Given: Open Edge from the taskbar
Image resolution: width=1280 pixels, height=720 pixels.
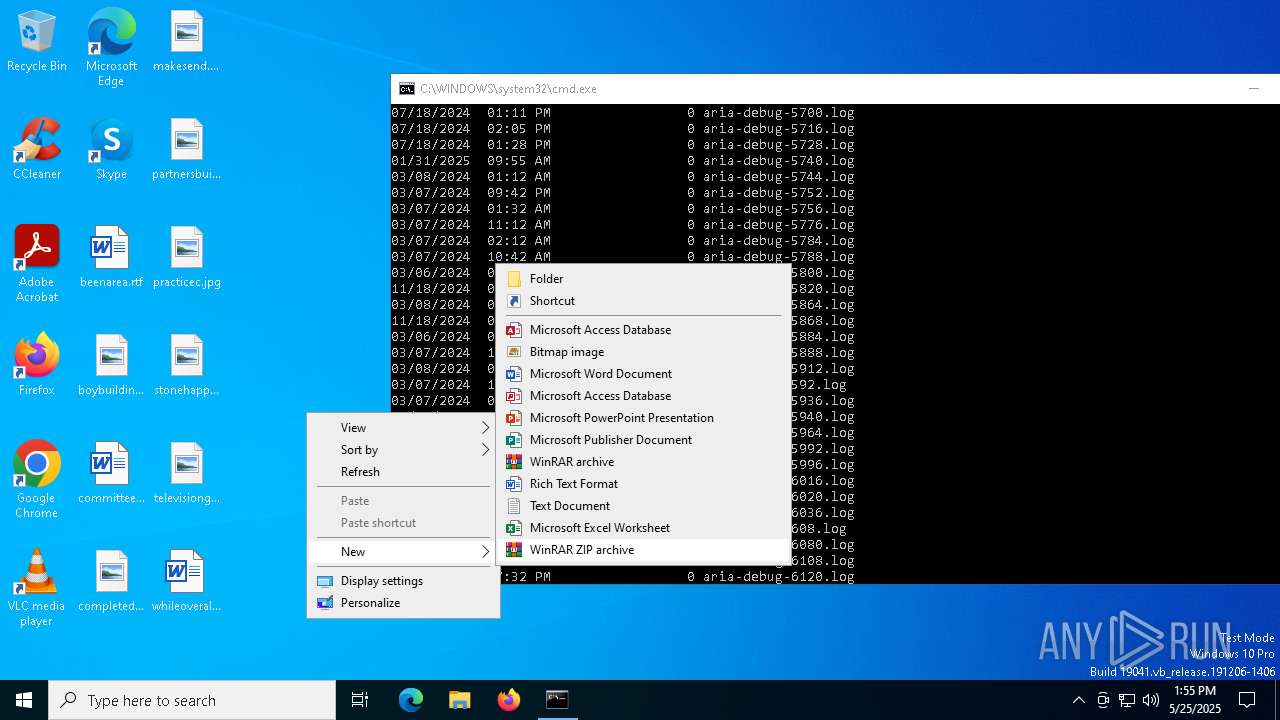Looking at the screenshot, I should [411, 700].
